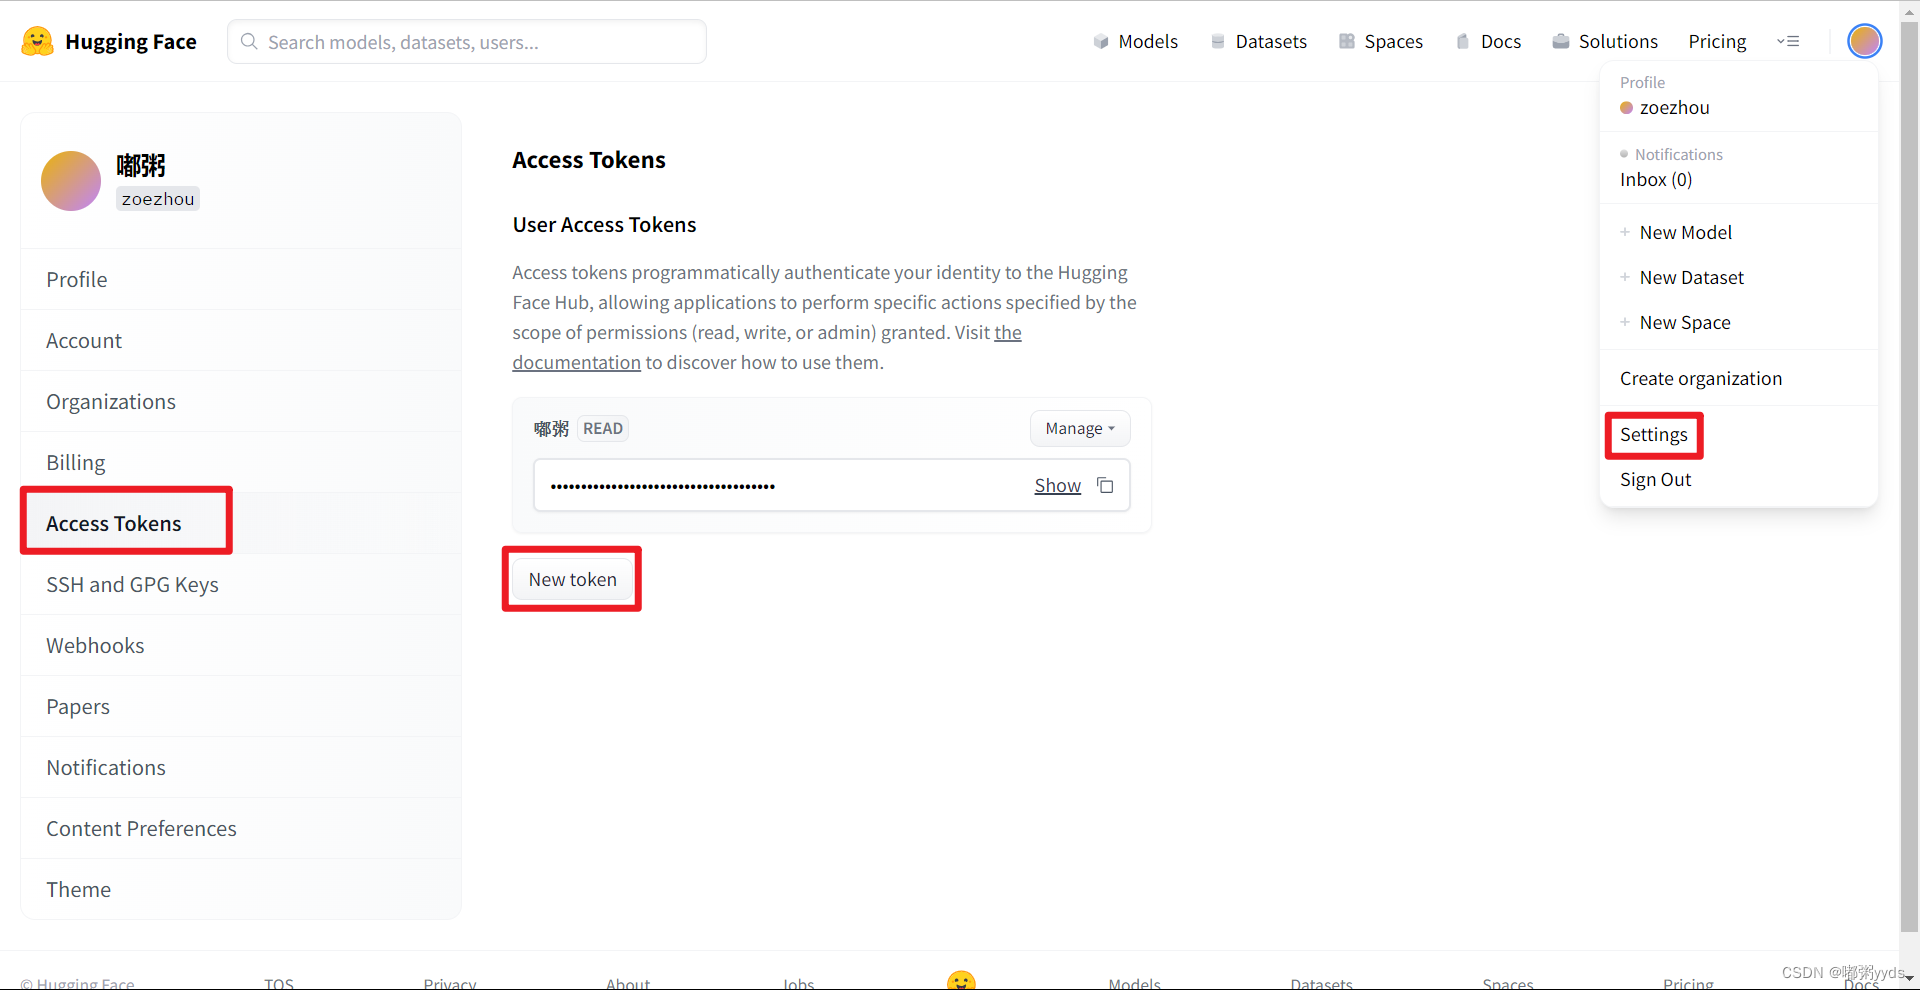This screenshot has height=990, width=1920.
Task: Expand the Manage dropdown for the token
Action: coord(1080,428)
